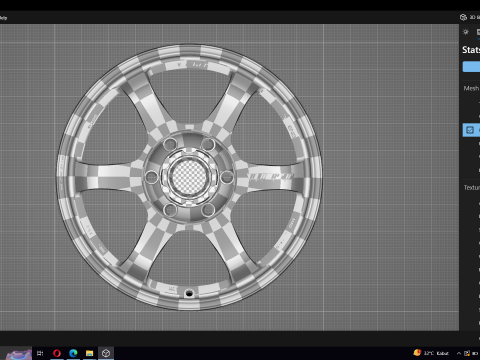Select the 3D Viewer taskbar icon
Screen dimensions: 480x360
[x=106, y=353]
